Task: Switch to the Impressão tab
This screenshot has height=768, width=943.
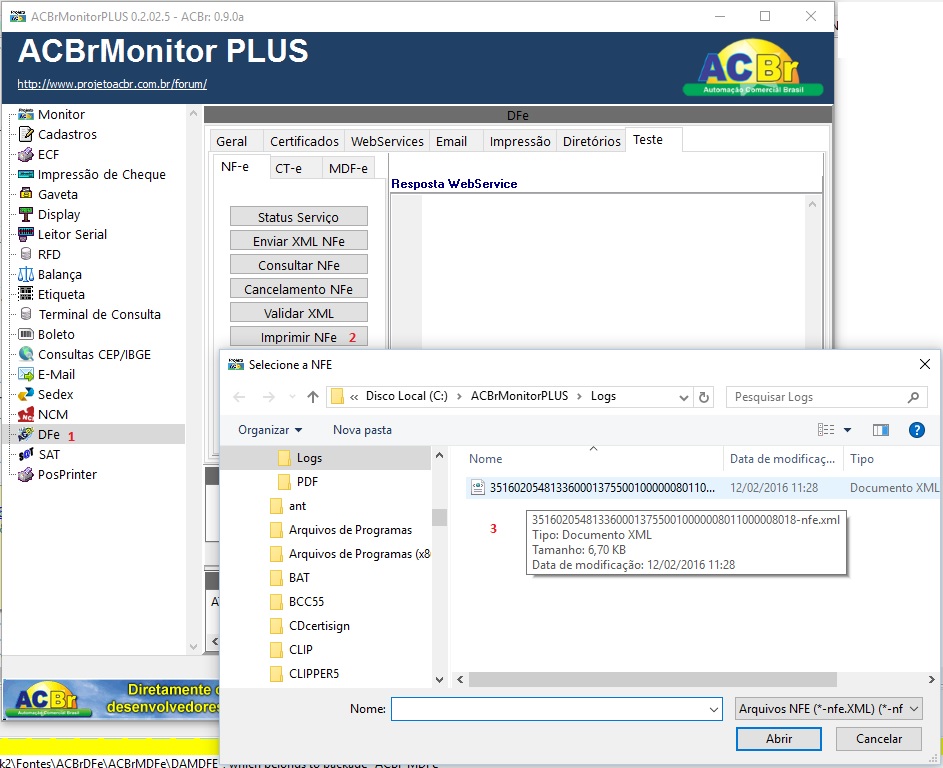Action: [x=520, y=141]
